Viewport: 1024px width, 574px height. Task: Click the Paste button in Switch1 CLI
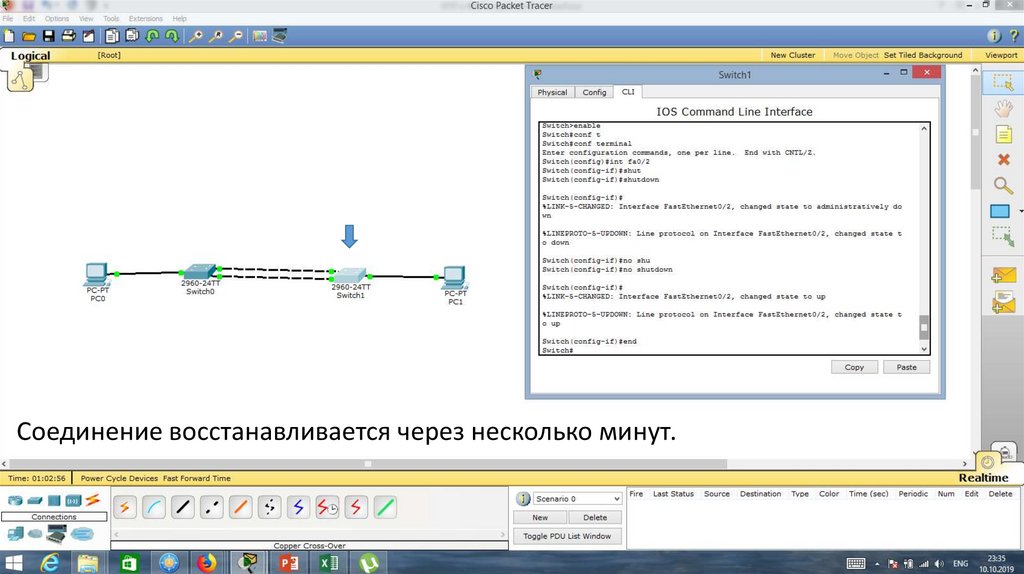tap(906, 367)
